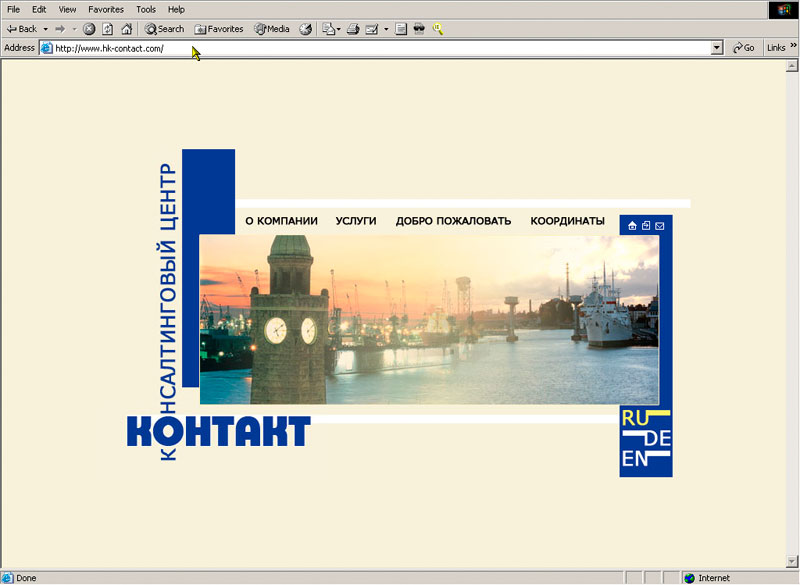800x585 pixels.
Task: Open the Tools menu
Action: (x=145, y=9)
